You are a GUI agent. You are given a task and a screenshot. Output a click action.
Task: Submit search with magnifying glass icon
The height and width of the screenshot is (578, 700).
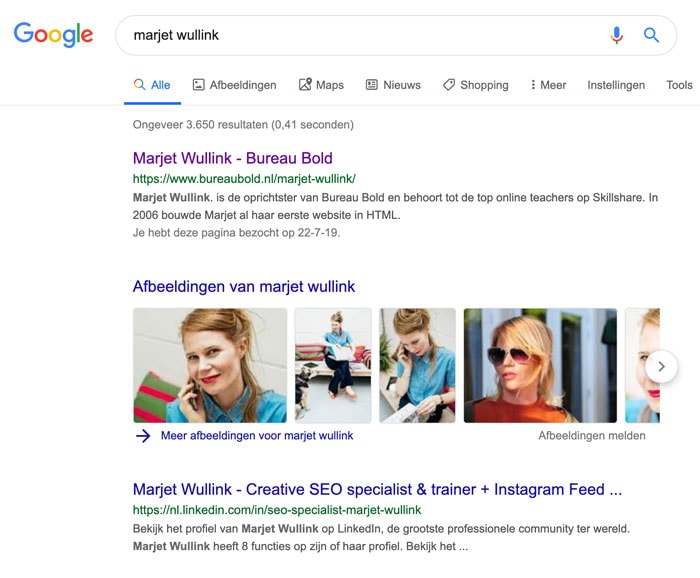pos(651,35)
